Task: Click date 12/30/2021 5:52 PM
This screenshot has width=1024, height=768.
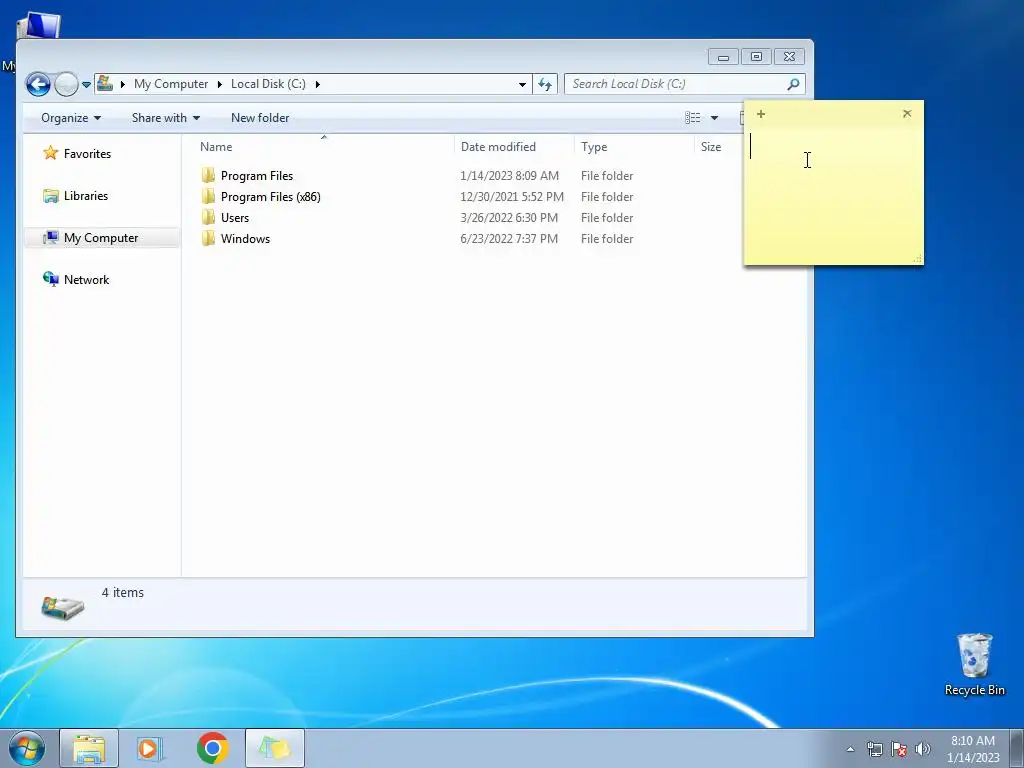Action: (x=512, y=197)
